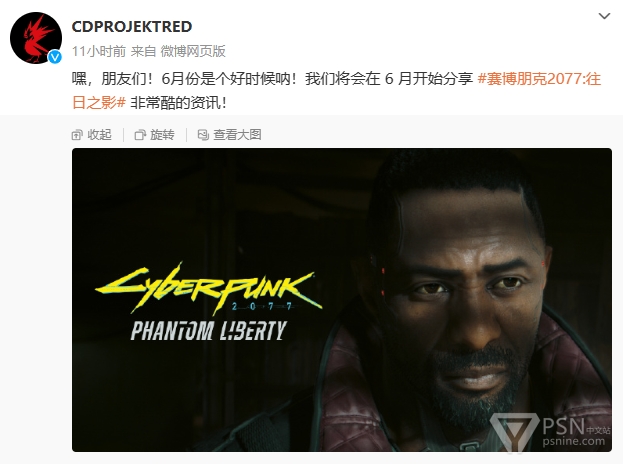
Task: Open the CDPROJEKTRED red bird avatar
Action: coord(36,38)
